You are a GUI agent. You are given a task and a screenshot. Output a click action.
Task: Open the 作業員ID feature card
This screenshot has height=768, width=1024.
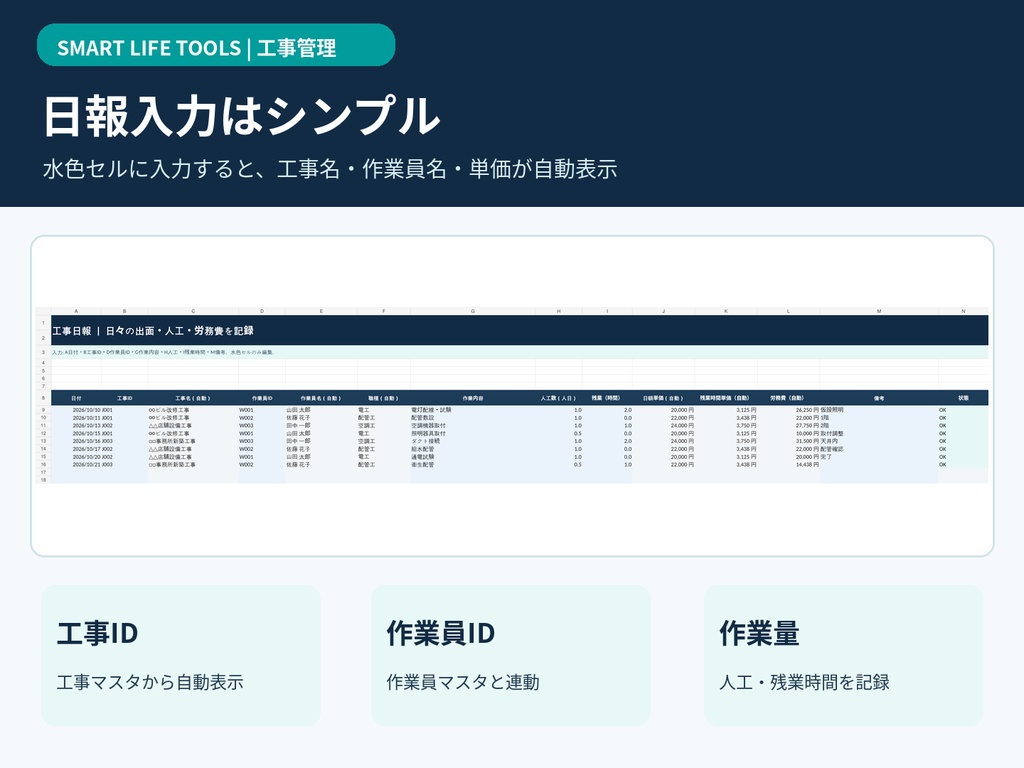click(511, 655)
